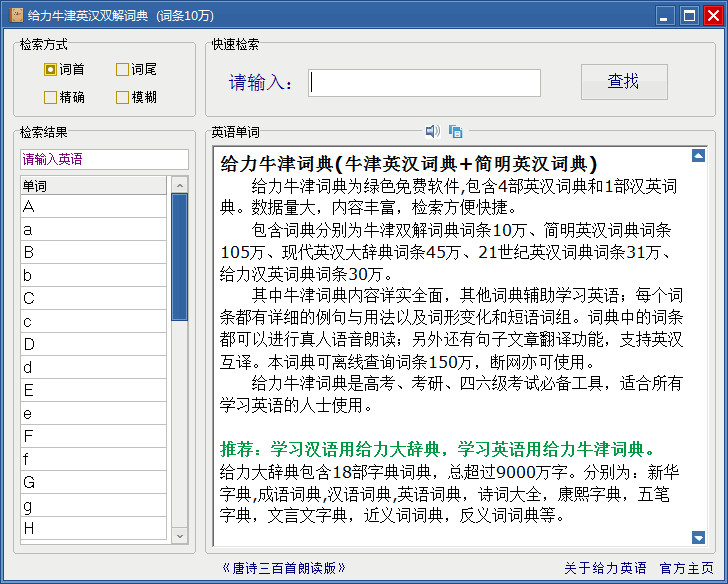728x584 pixels.
Task: Select uppercase 'B' in the word list
Action: pyautogui.click(x=93, y=252)
